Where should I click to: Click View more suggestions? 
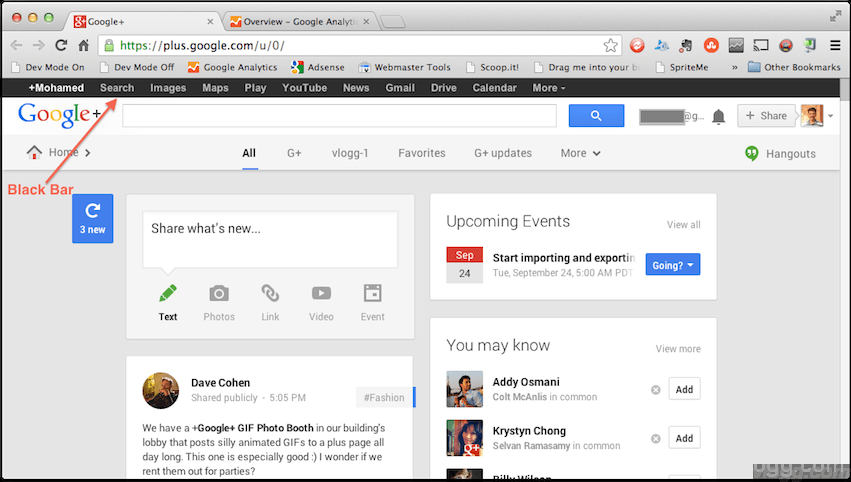click(x=678, y=349)
